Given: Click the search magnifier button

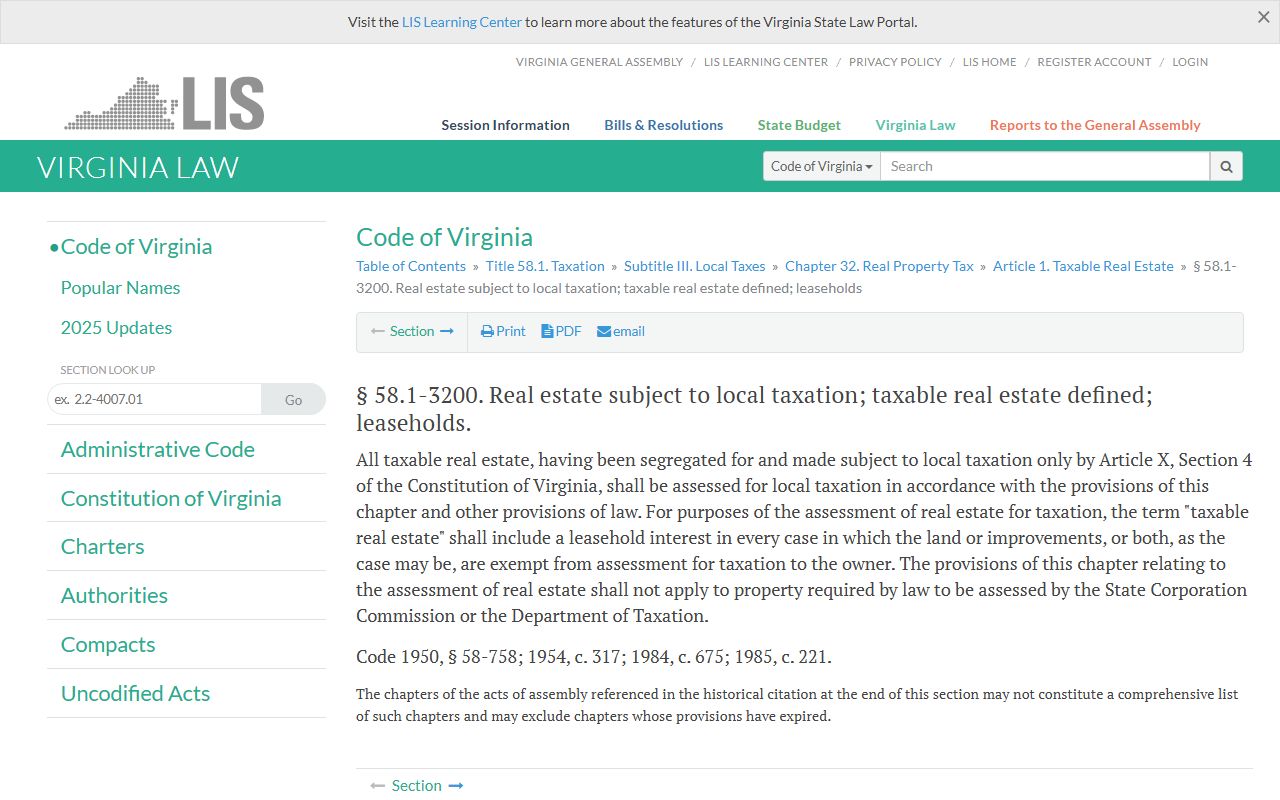Looking at the screenshot, I should coord(1226,166).
